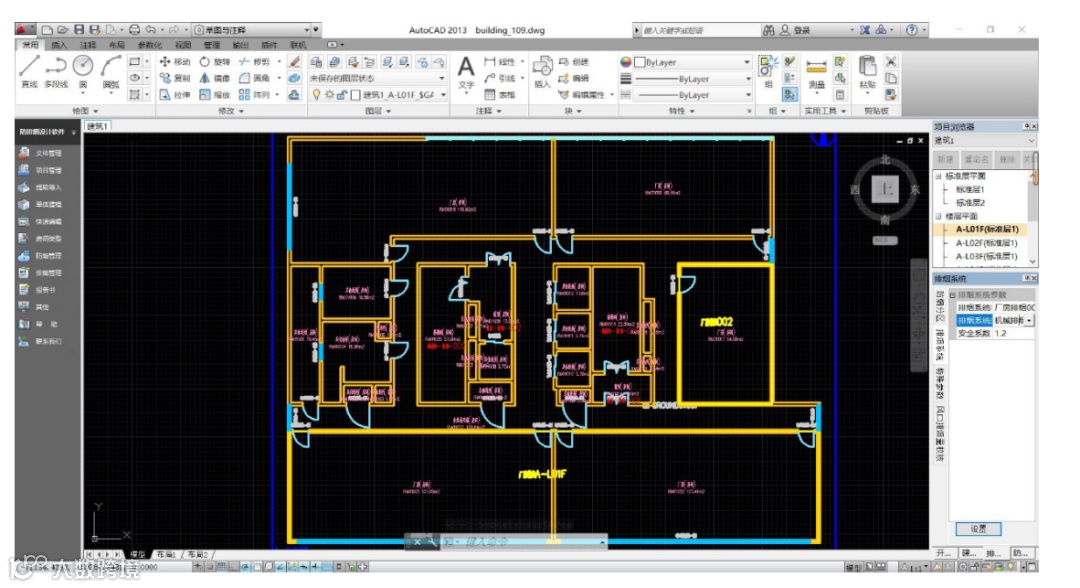The image size is (1080, 588).
Task: Toggle the layer padlock lock icon
Action: tap(342, 95)
